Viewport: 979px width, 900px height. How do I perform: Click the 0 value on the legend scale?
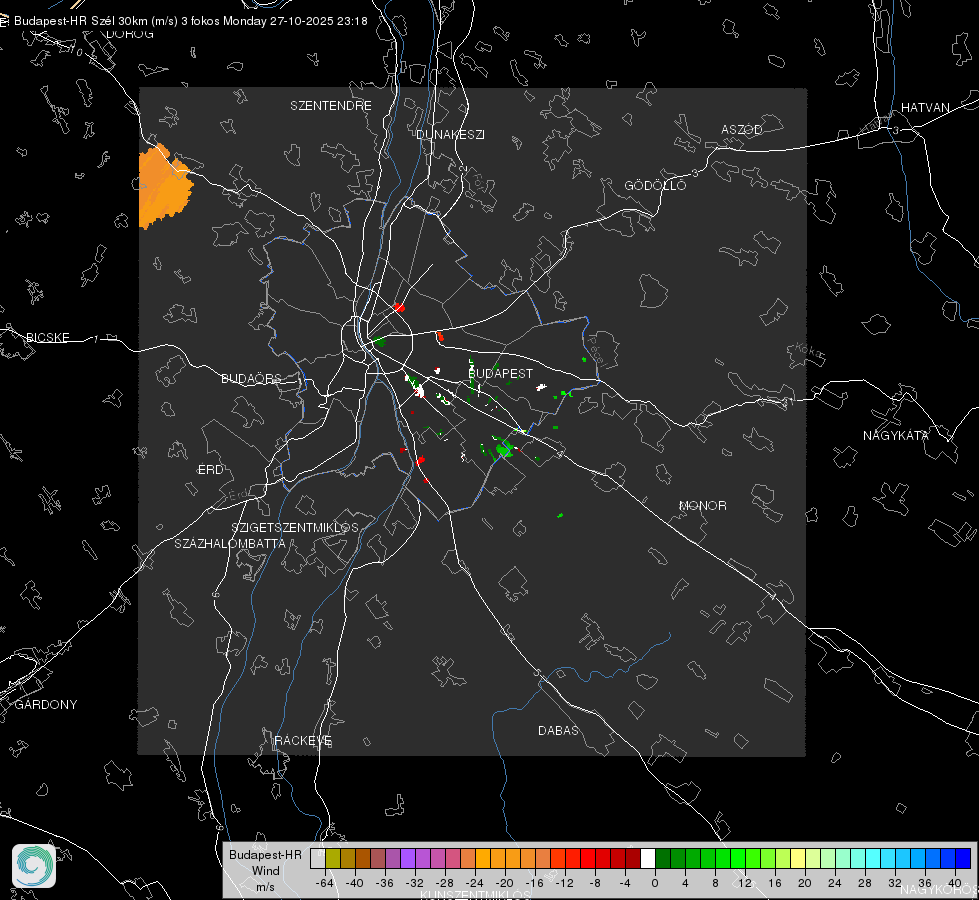coord(655,883)
